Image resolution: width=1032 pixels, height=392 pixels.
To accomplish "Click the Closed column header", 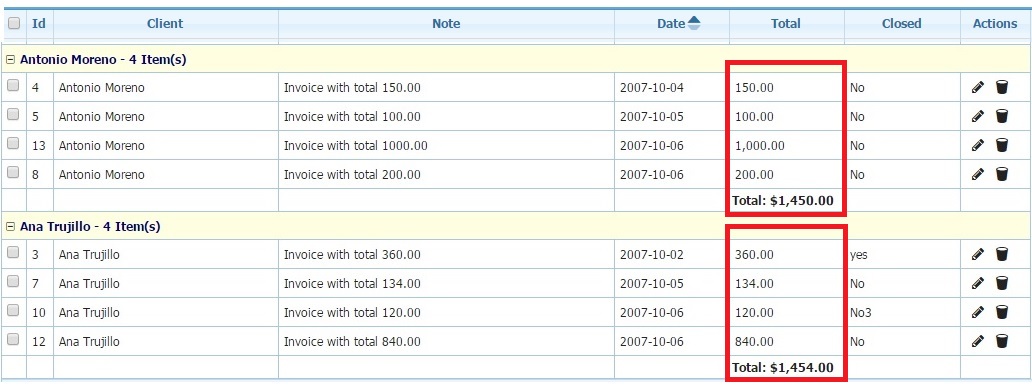I will pos(902,24).
